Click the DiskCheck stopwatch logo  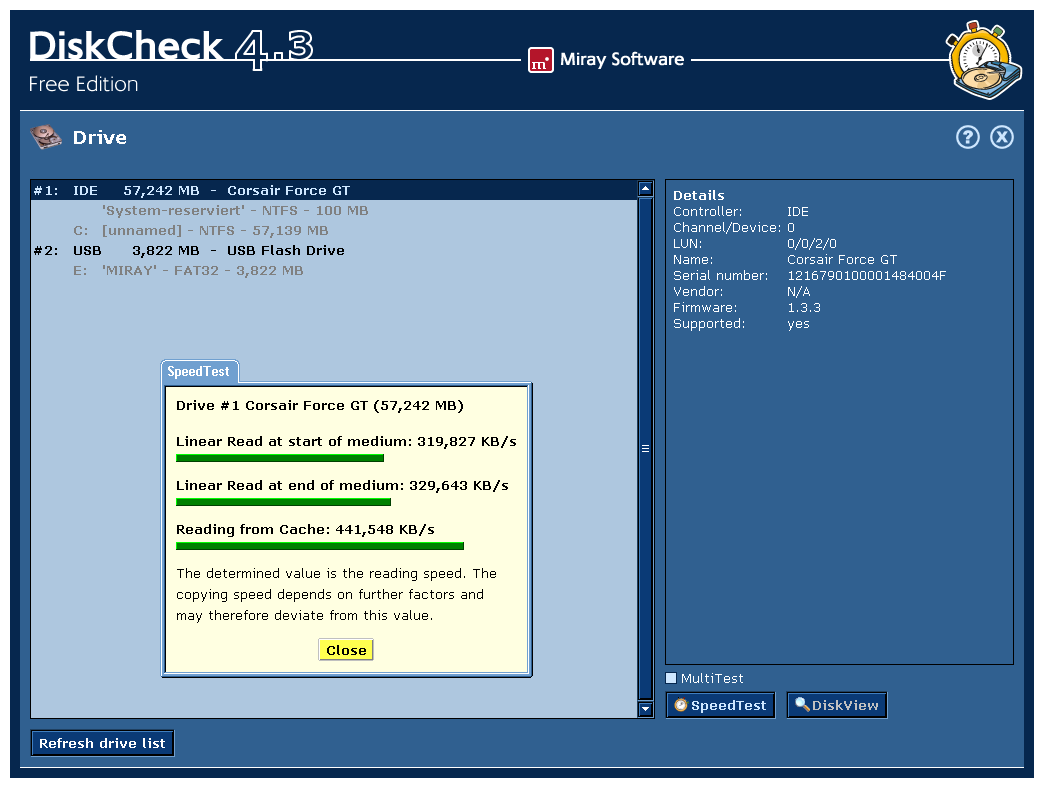pyautogui.click(x=984, y=61)
